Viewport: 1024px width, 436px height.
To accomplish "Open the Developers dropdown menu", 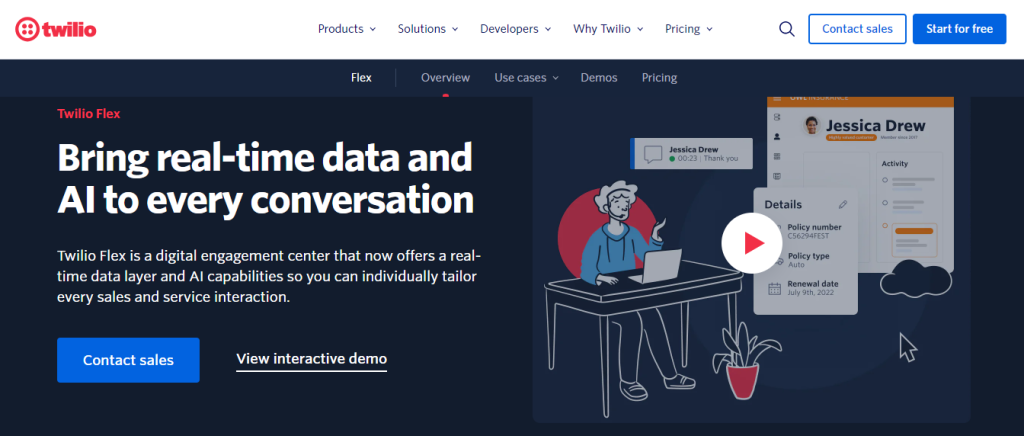I will (x=514, y=29).
